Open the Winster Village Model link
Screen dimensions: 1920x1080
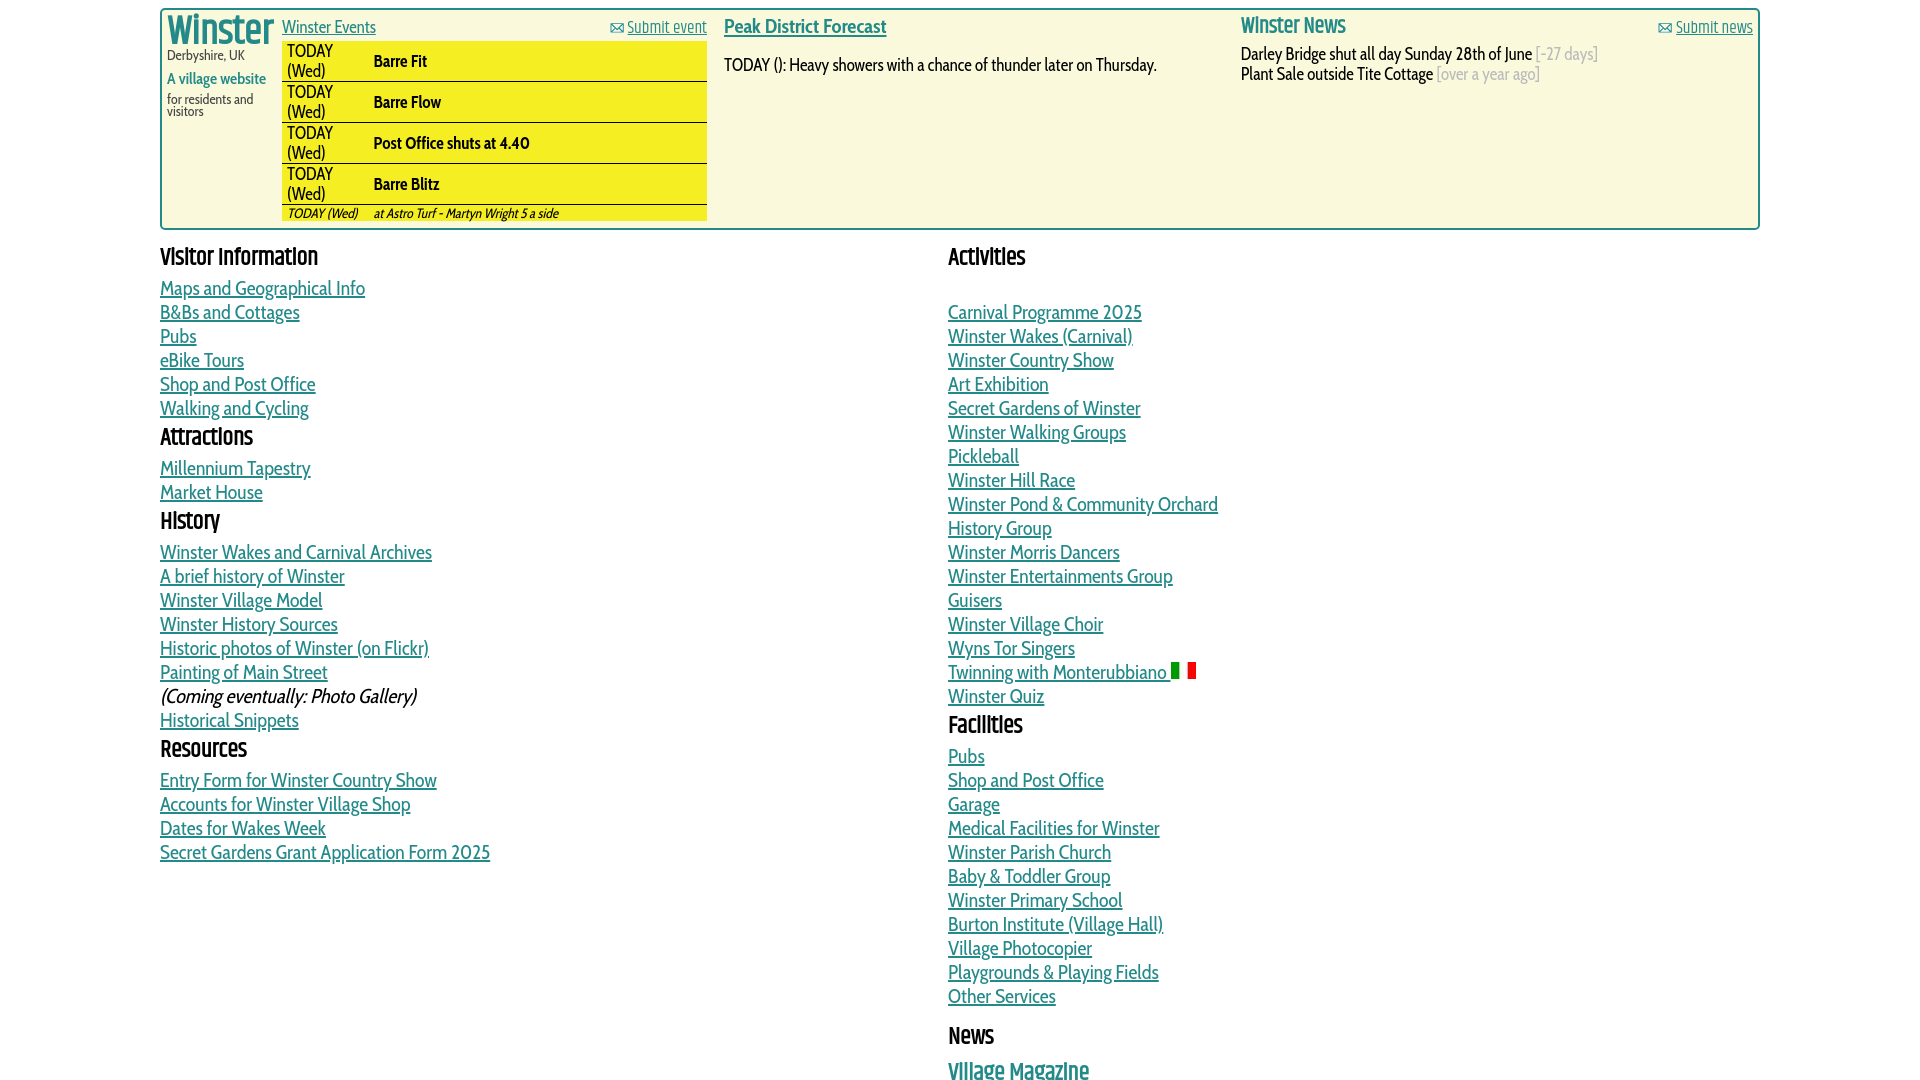(241, 600)
